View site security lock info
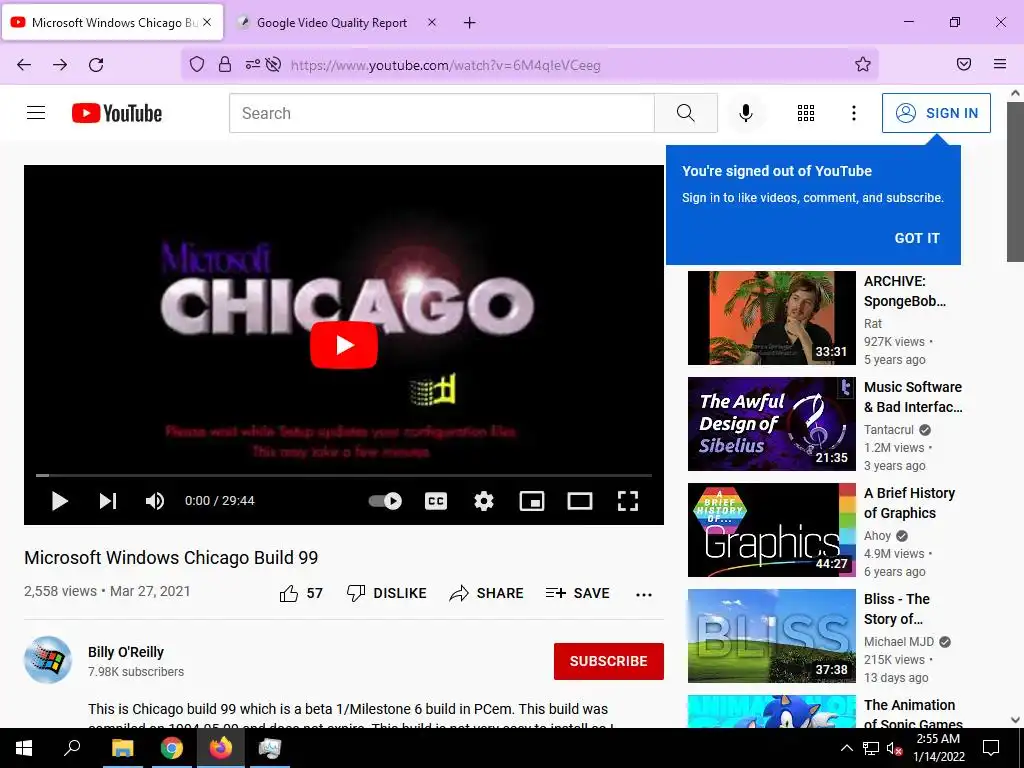Viewport: 1024px width, 768px height. pos(225,64)
